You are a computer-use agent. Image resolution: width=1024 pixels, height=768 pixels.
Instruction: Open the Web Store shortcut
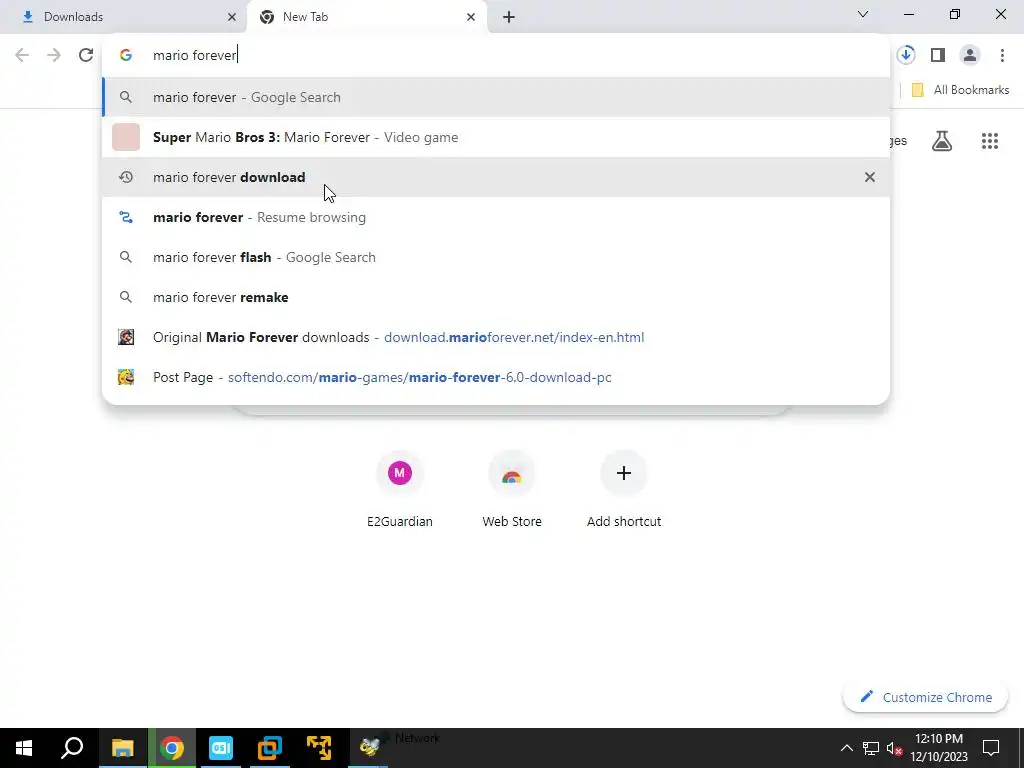pos(512,488)
